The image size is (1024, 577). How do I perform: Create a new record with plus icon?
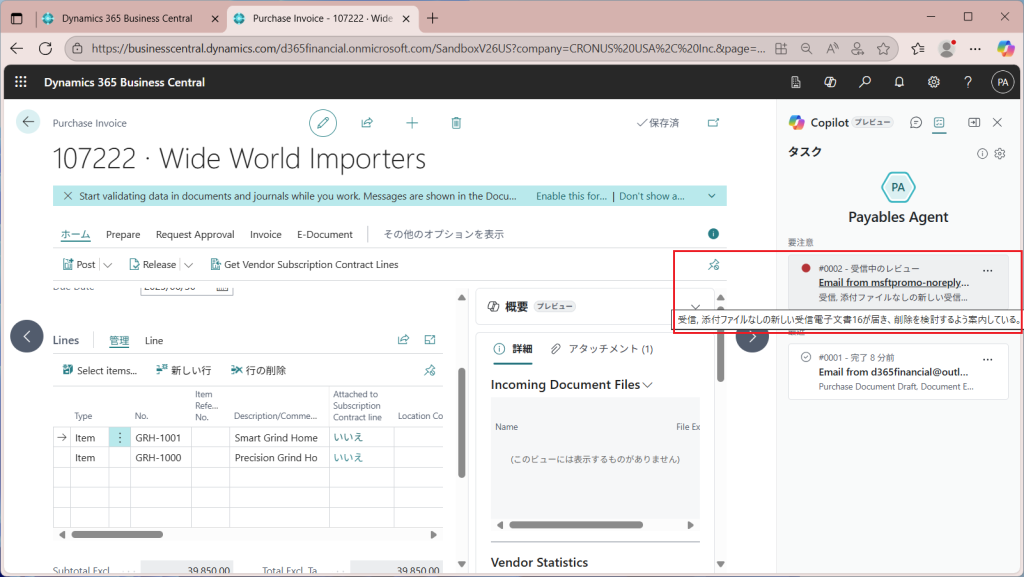tap(412, 123)
